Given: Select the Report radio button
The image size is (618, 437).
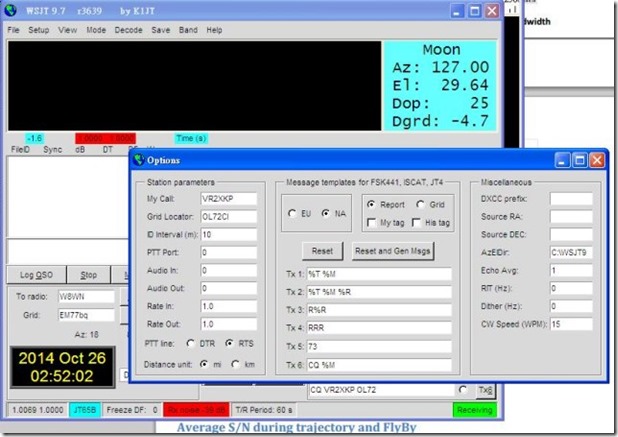Looking at the screenshot, I should tap(371, 204).
